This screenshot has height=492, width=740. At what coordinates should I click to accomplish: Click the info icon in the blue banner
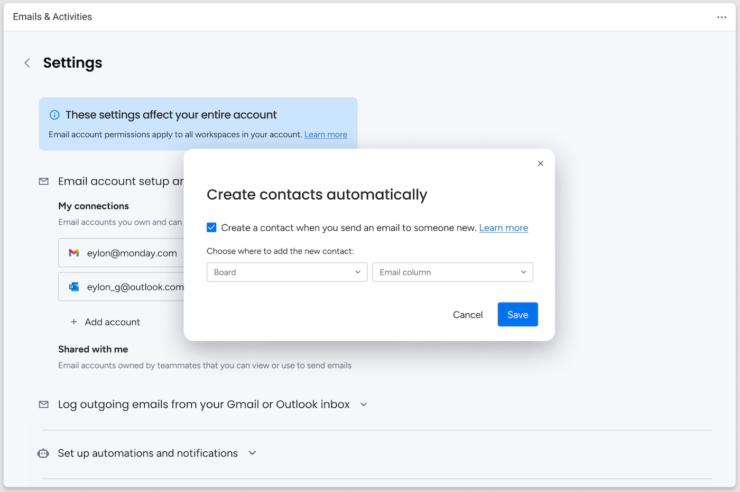[x=55, y=115]
